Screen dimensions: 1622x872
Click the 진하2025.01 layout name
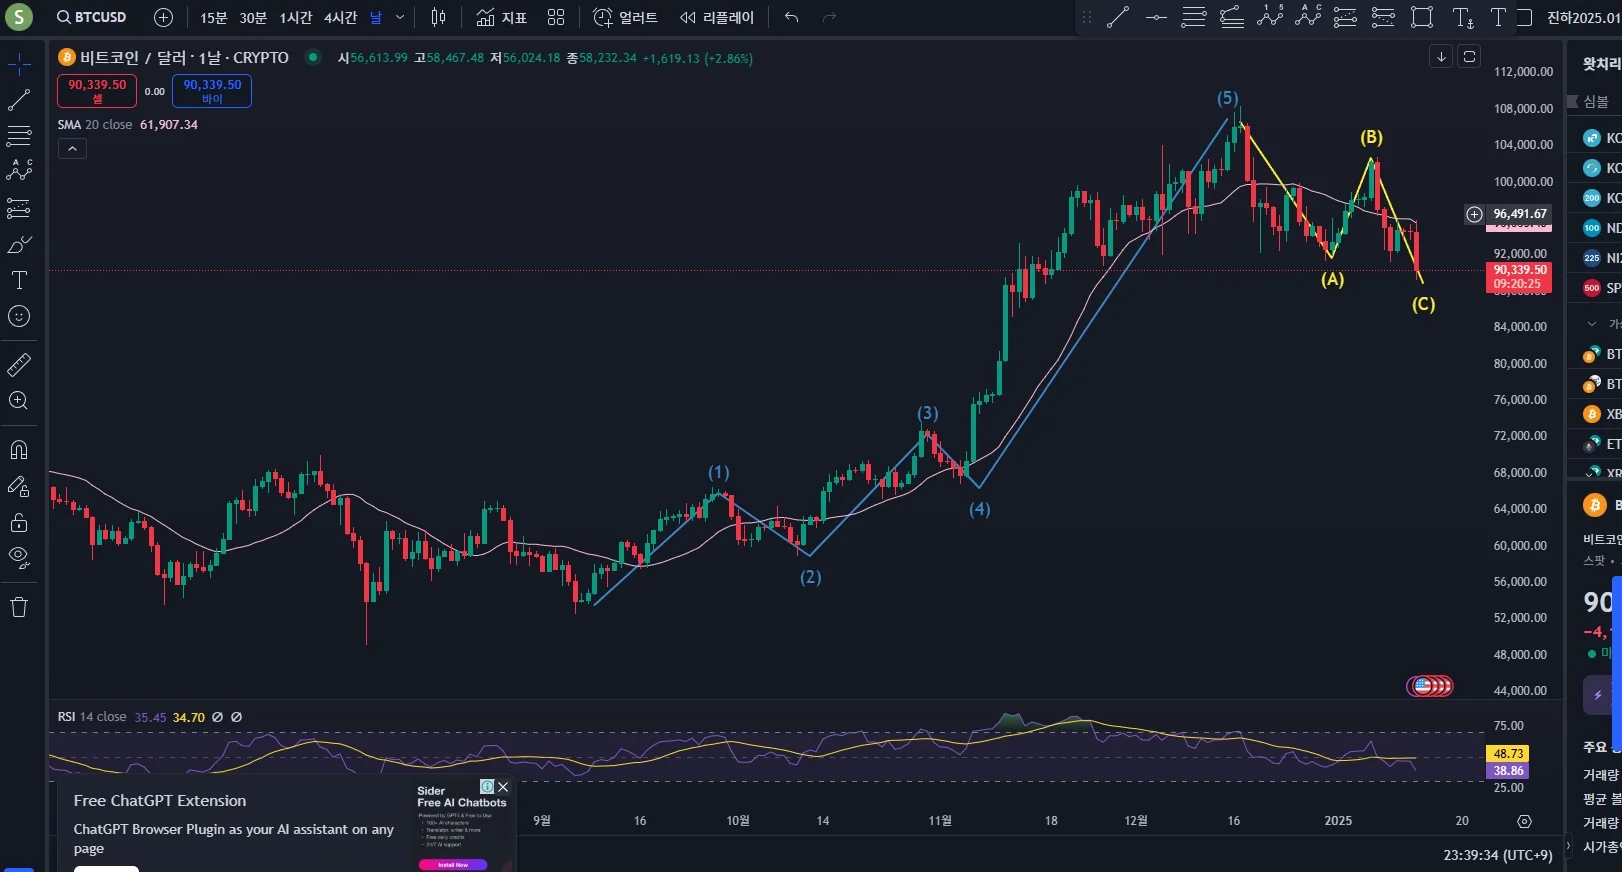(x=1584, y=18)
